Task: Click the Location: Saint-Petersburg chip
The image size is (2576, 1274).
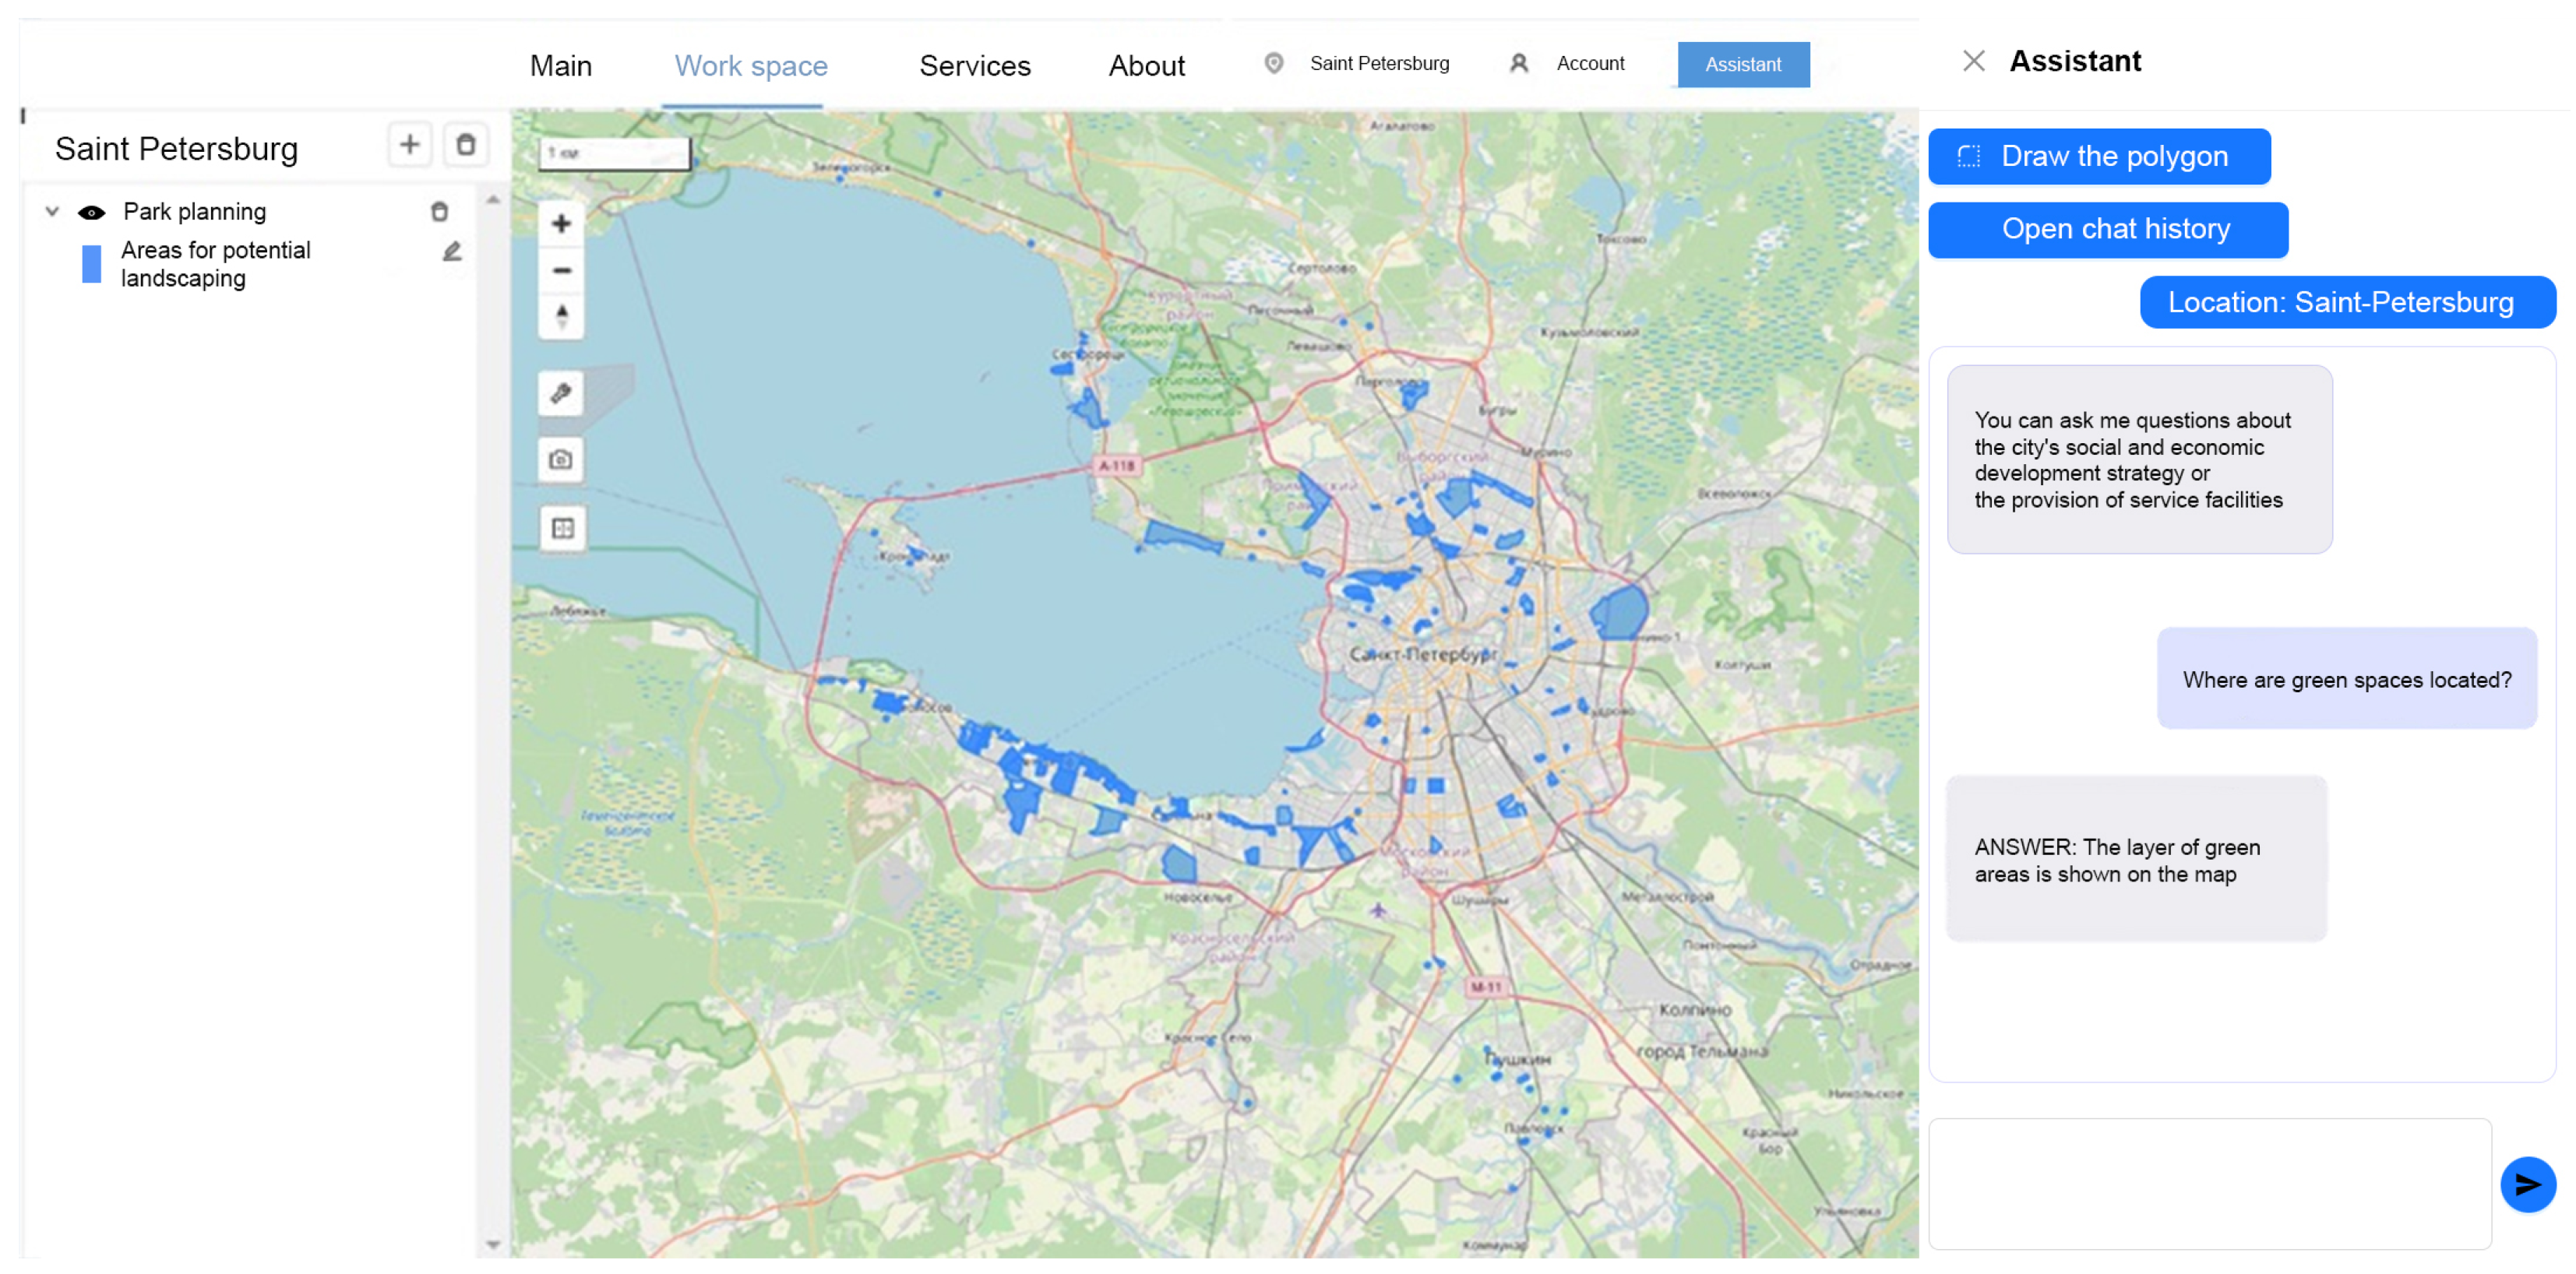Action: pos(2347,302)
